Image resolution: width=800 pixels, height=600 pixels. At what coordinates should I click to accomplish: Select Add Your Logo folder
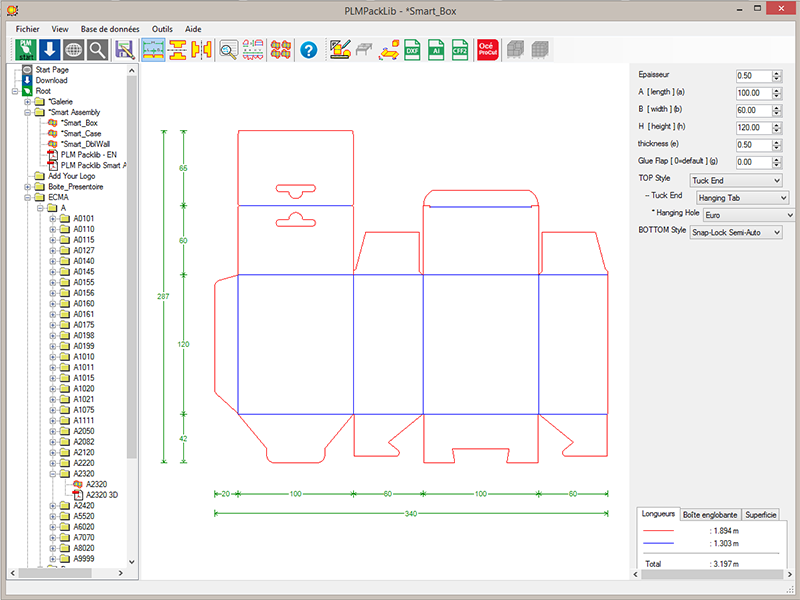(x=71, y=176)
